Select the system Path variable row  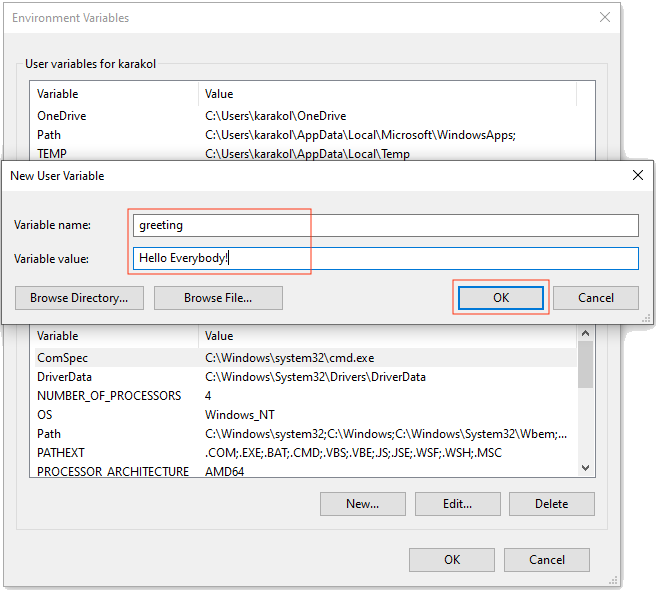(305, 434)
